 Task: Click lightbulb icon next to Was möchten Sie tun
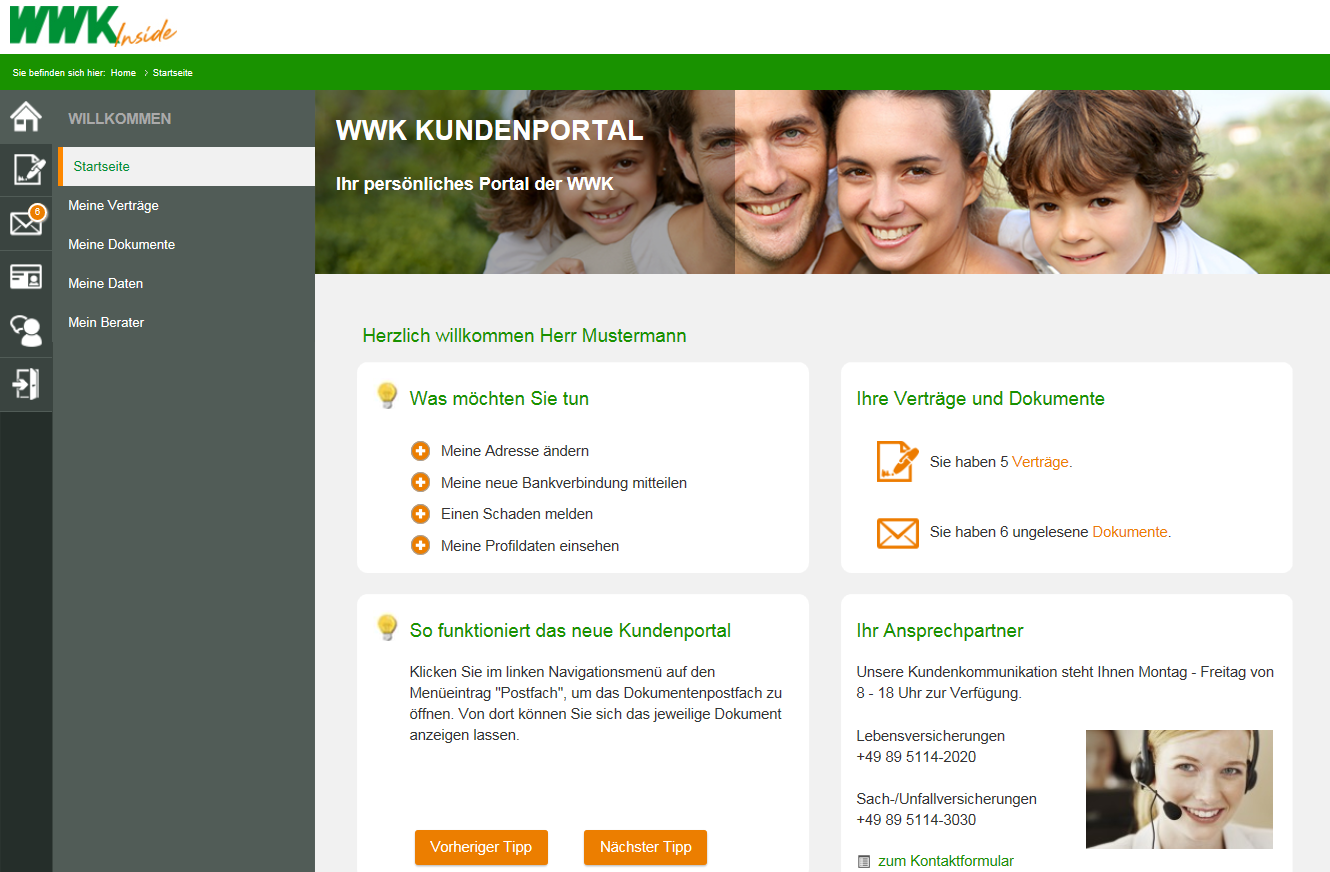pyautogui.click(x=387, y=396)
